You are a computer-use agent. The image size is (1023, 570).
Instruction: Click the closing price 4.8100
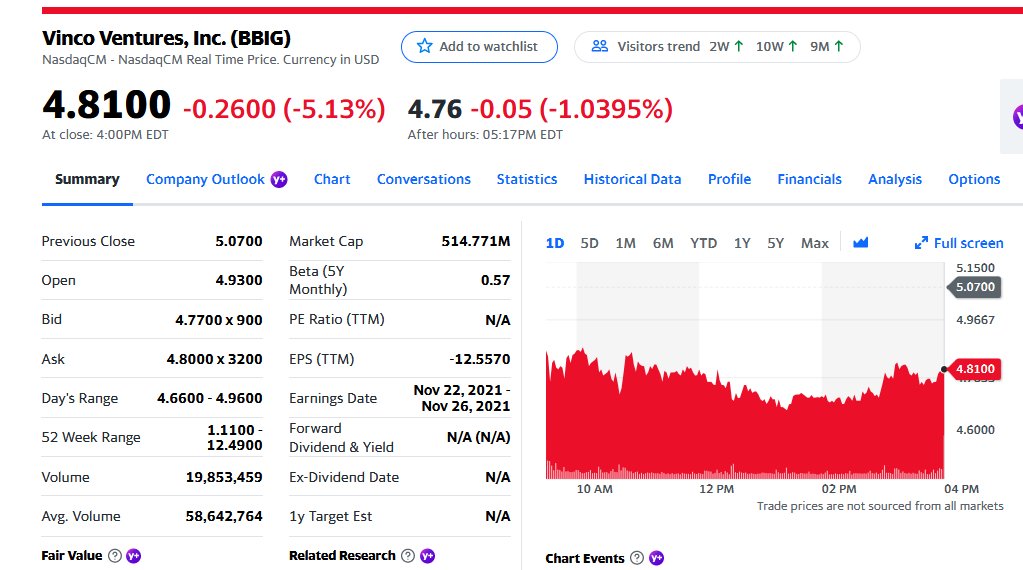[x=106, y=104]
